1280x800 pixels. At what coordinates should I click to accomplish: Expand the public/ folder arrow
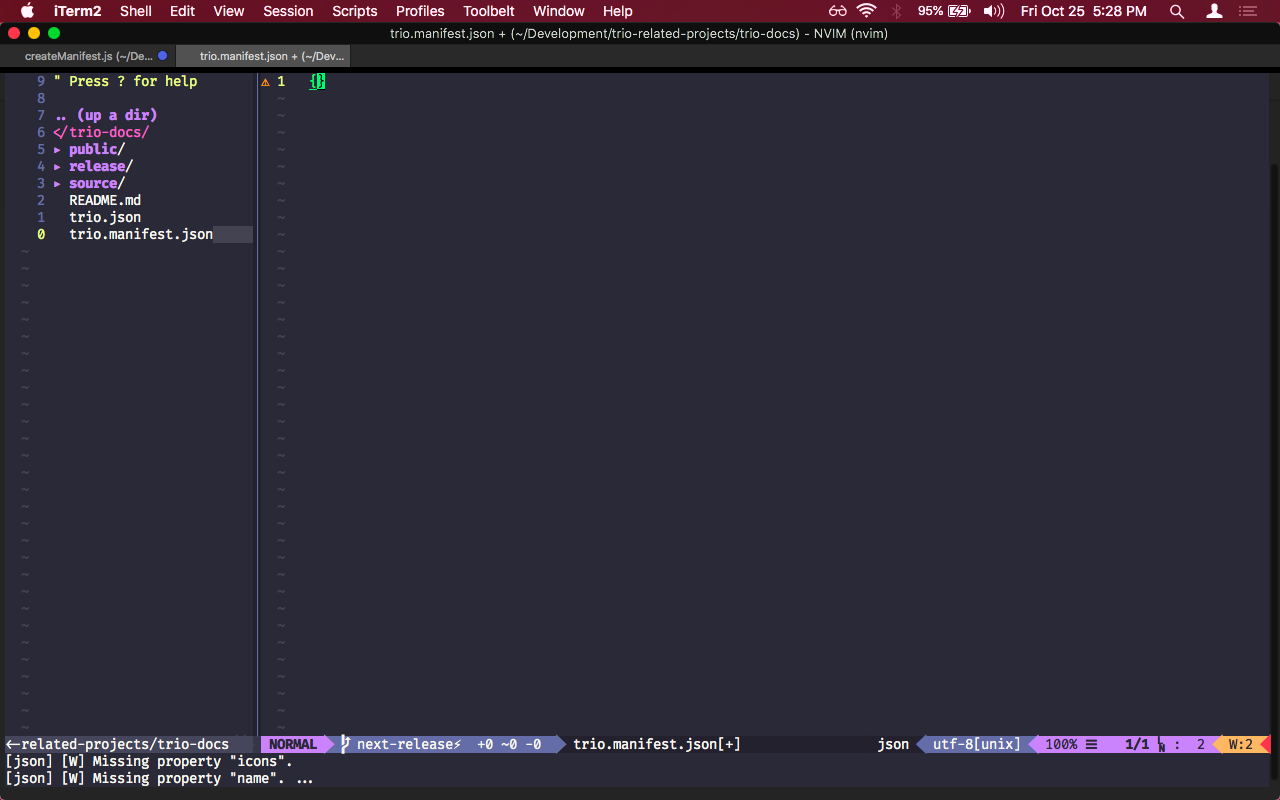coord(57,149)
